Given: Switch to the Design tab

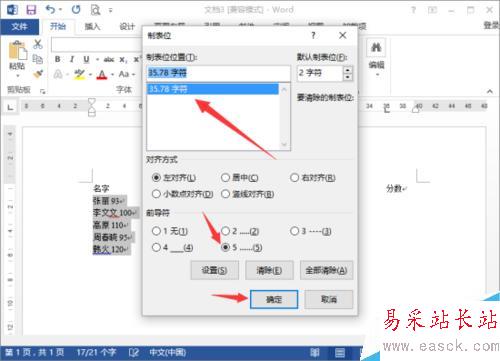Looking at the screenshot, I should [127, 27].
